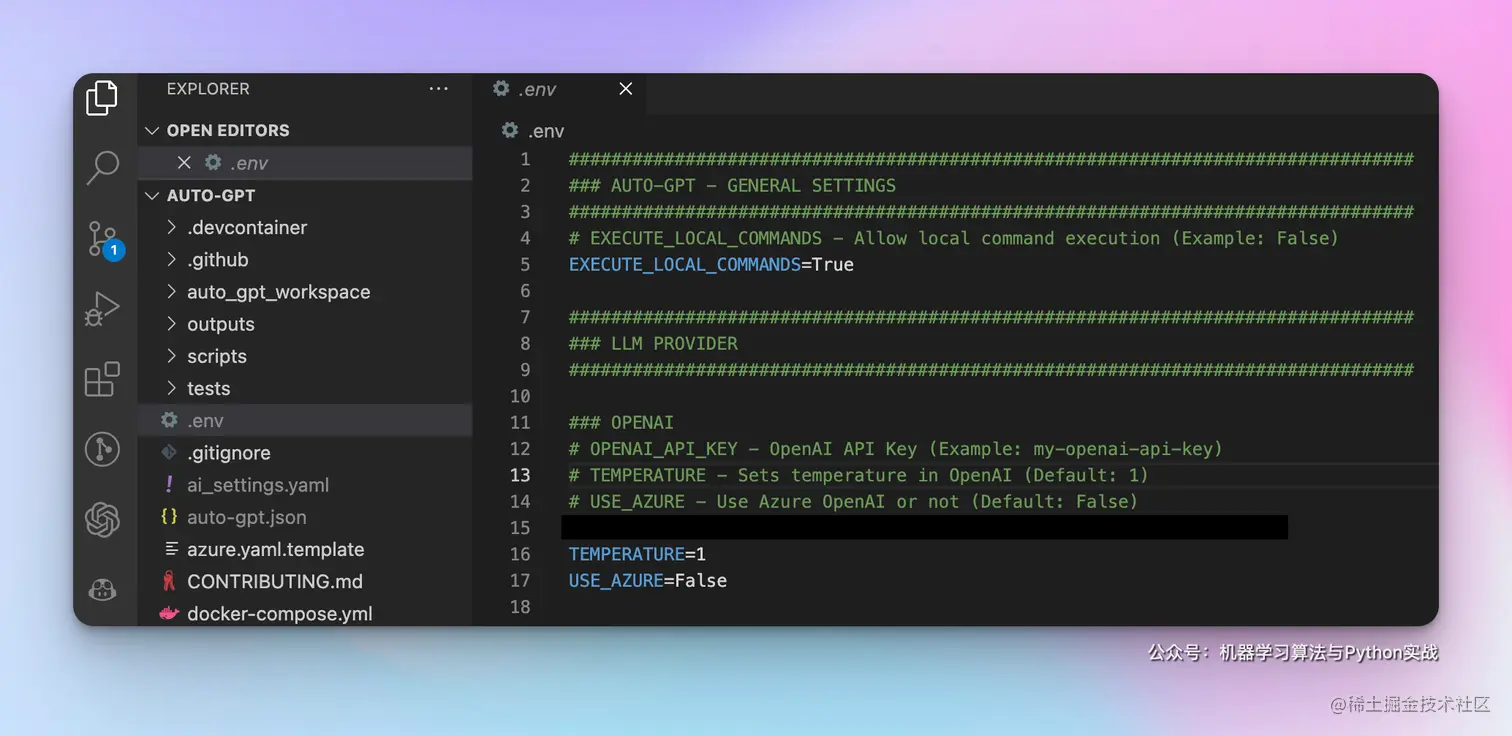Viewport: 1512px width, 736px height.
Task: Click line number 13 in the gutter
Action: 520,475
